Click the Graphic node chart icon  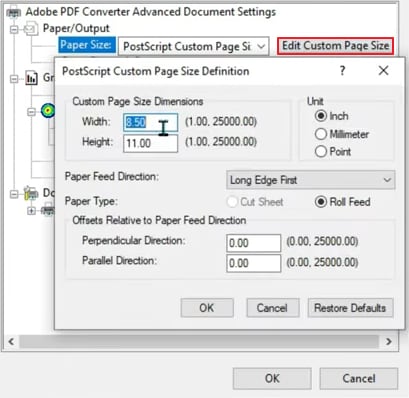click(31, 78)
